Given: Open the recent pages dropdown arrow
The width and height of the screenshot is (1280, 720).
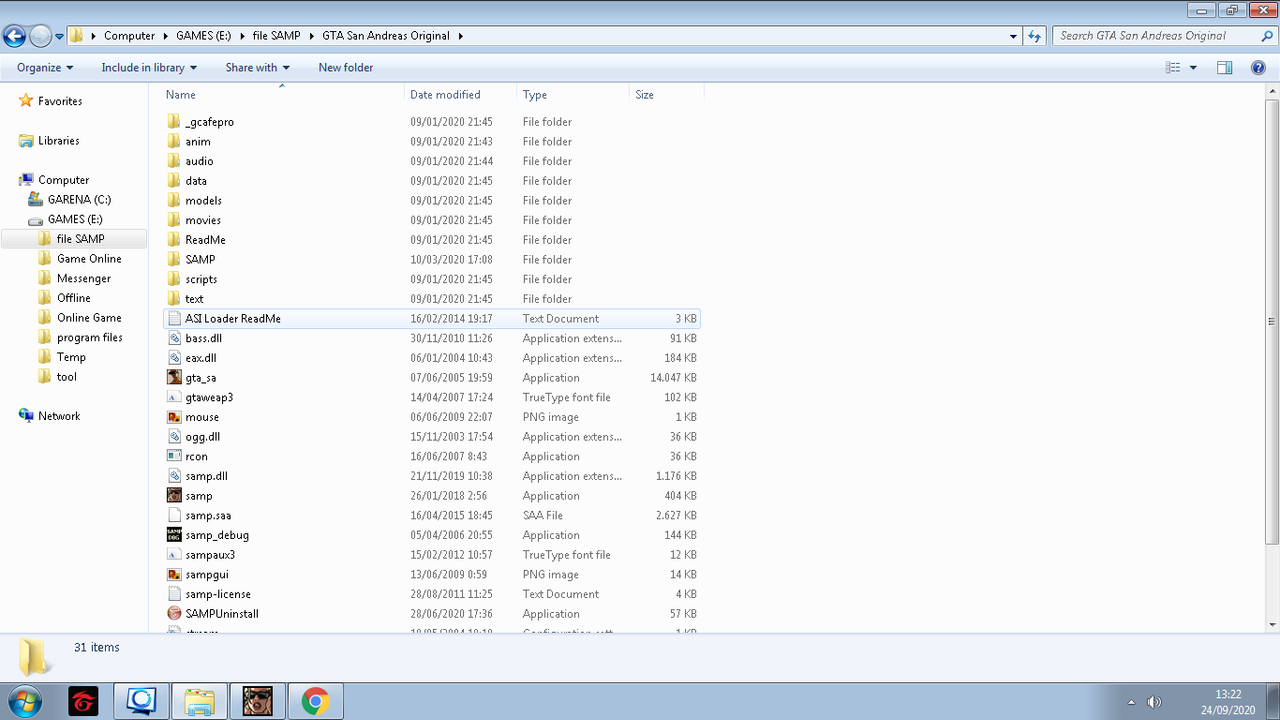Looking at the screenshot, I should click(x=60, y=36).
